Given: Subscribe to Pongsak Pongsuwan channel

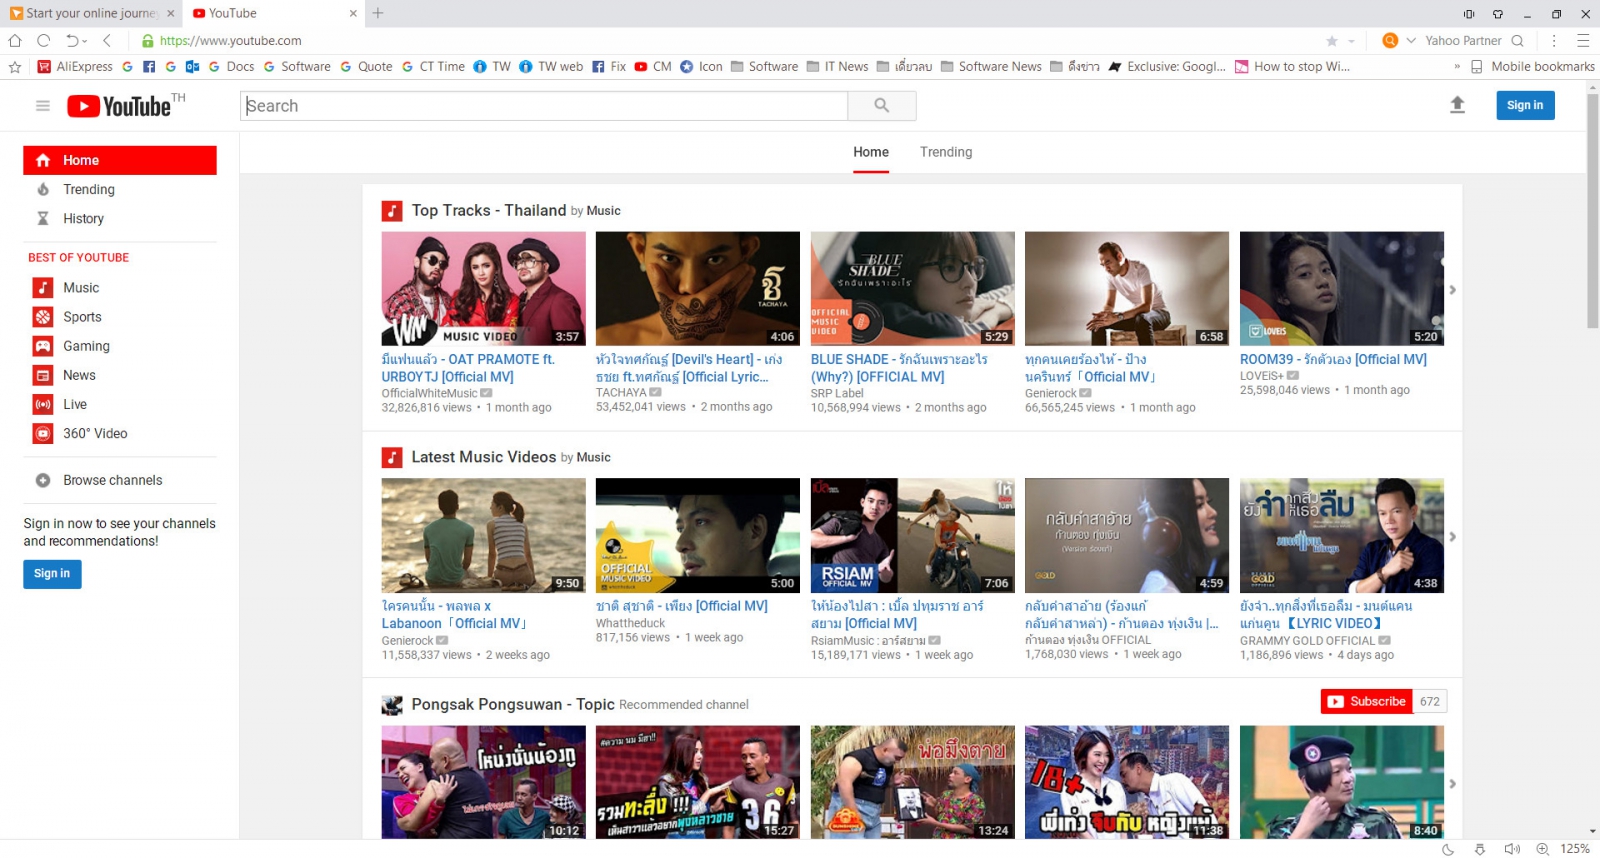Looking at the screenshot, I should (x=1367, y=702).
